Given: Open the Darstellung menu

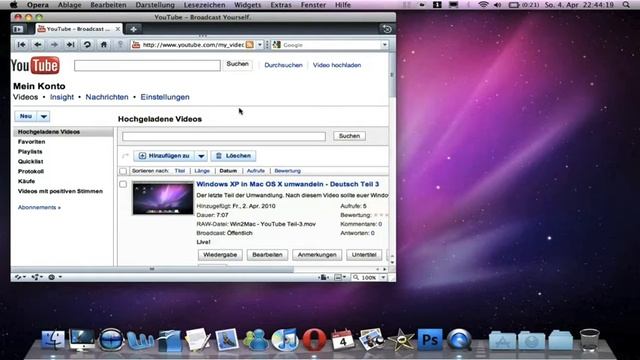Looking at the screenshot, I should pos(155,5).
